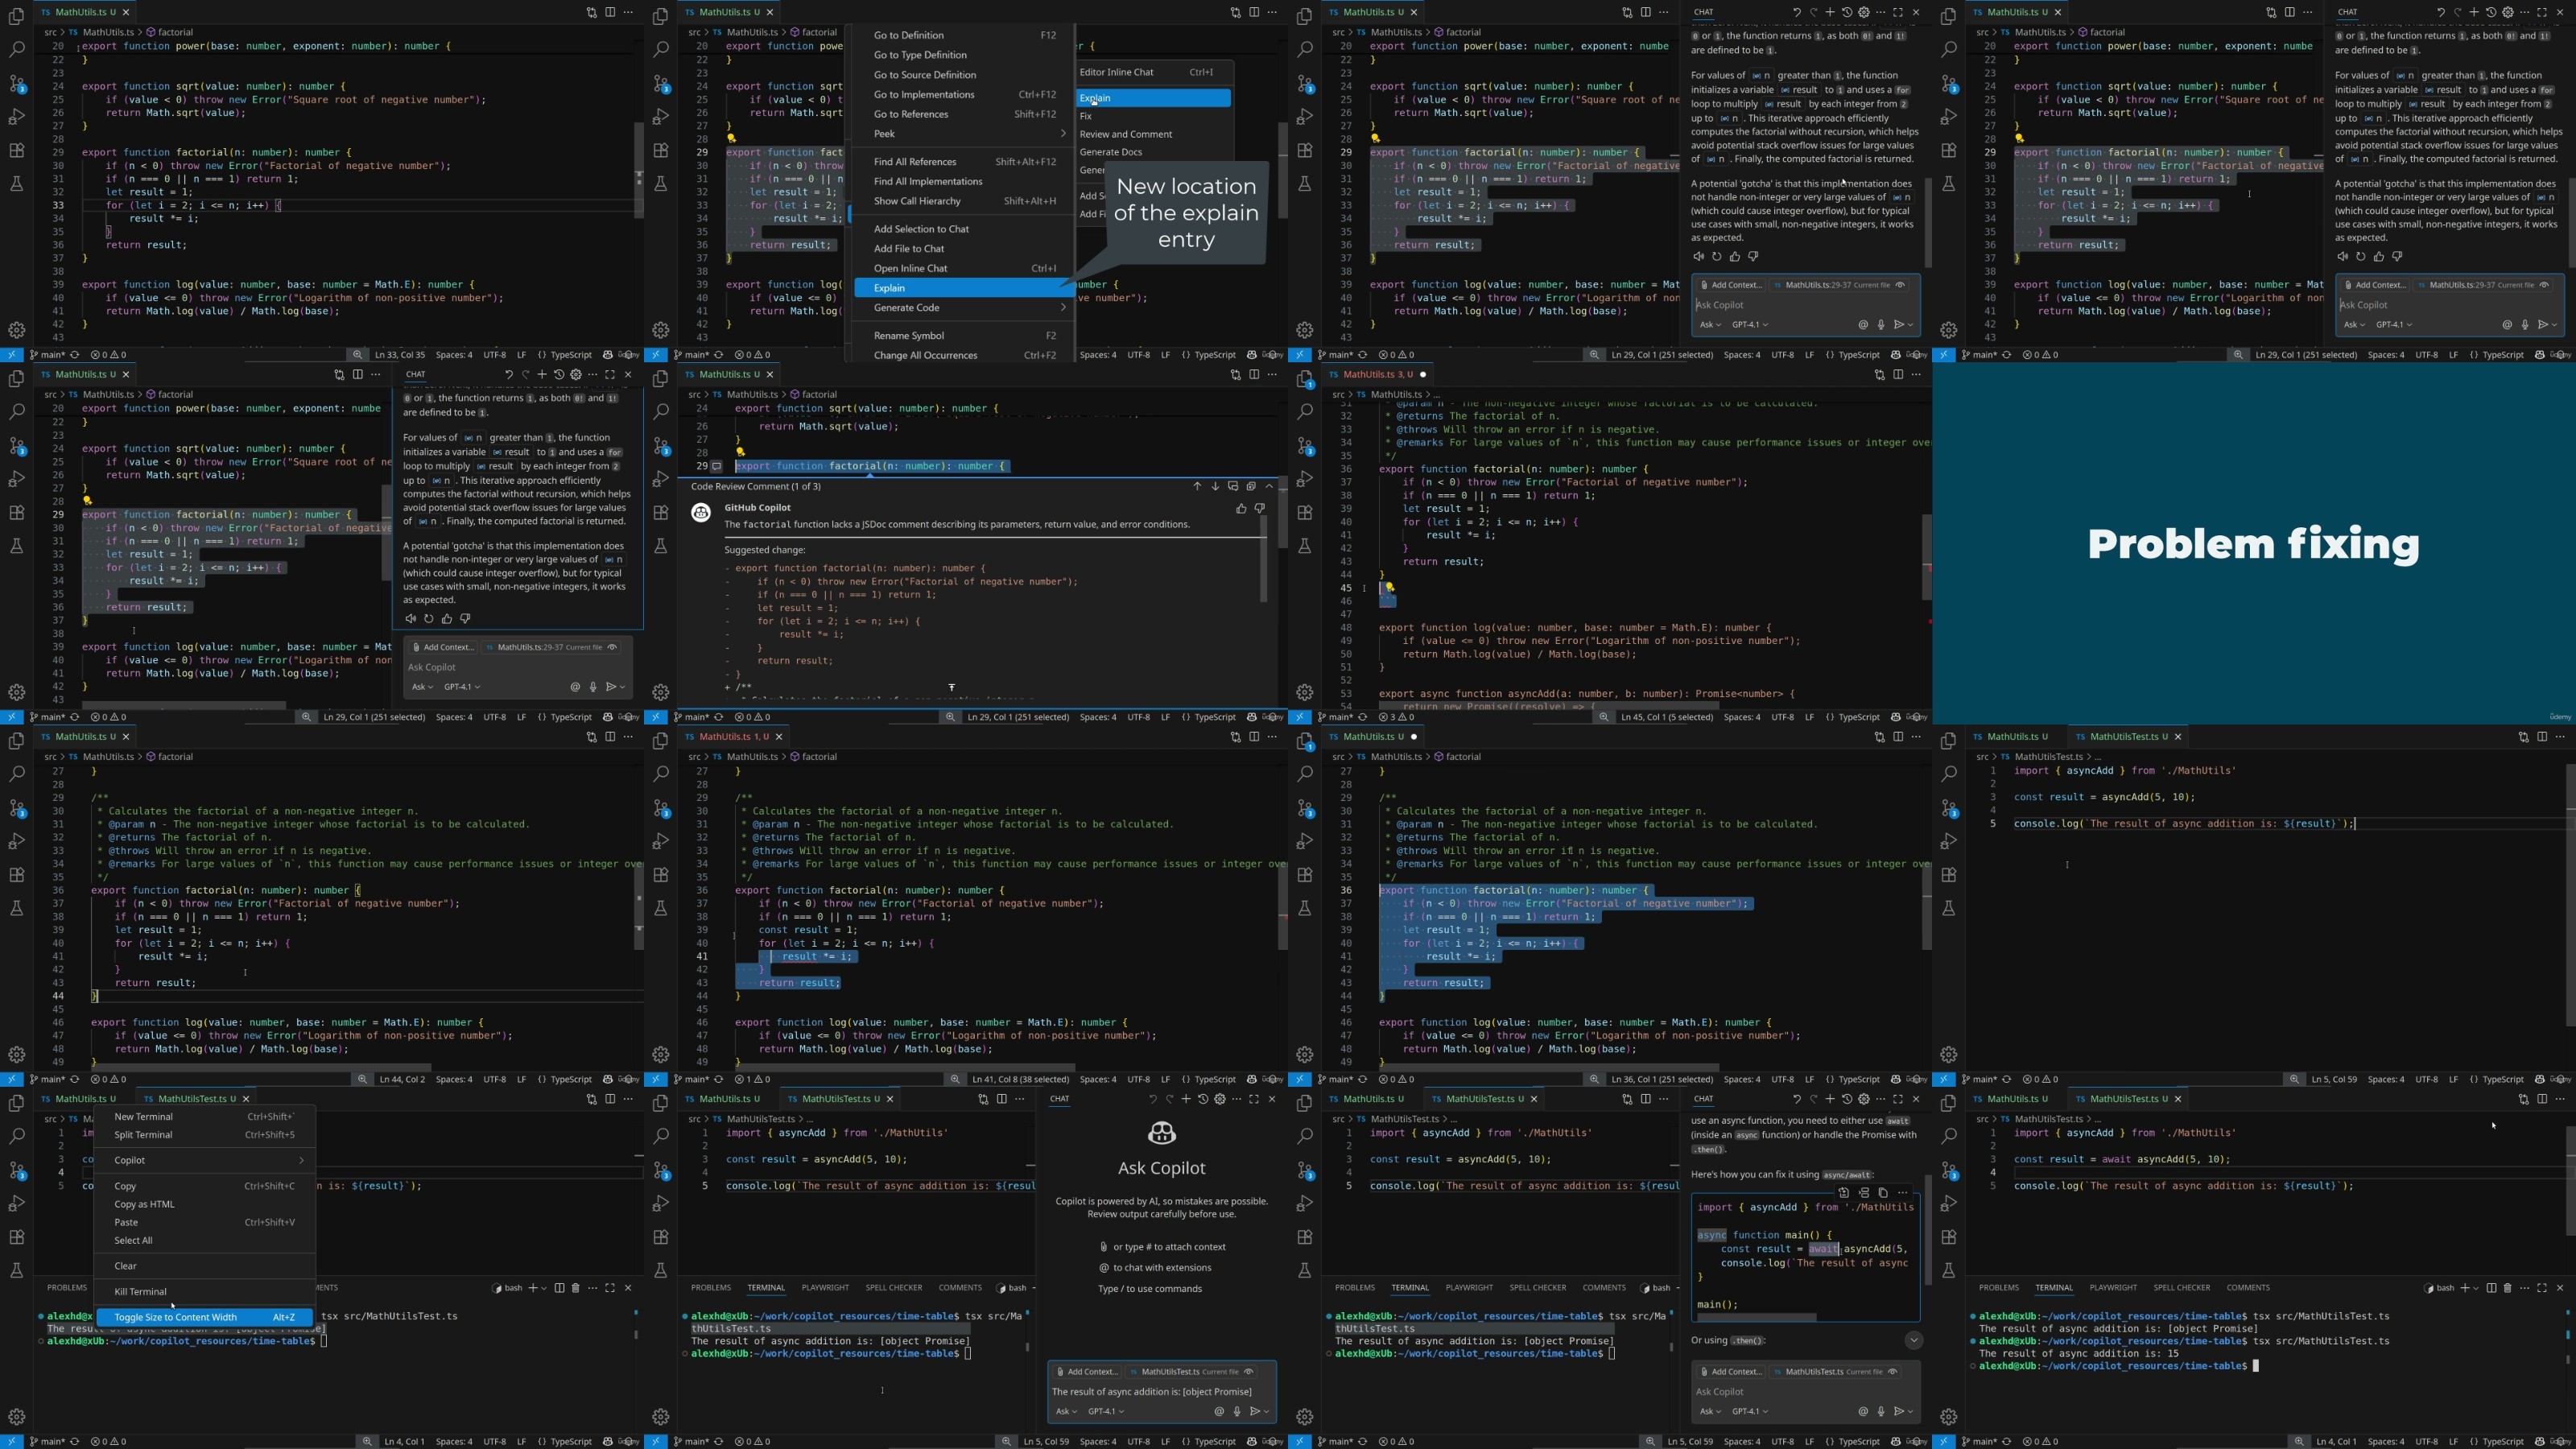Maximize the Ask Copilot welcome chat panel
The width and height of the screenshot is (2576, 1449).
[1254, 1099]
